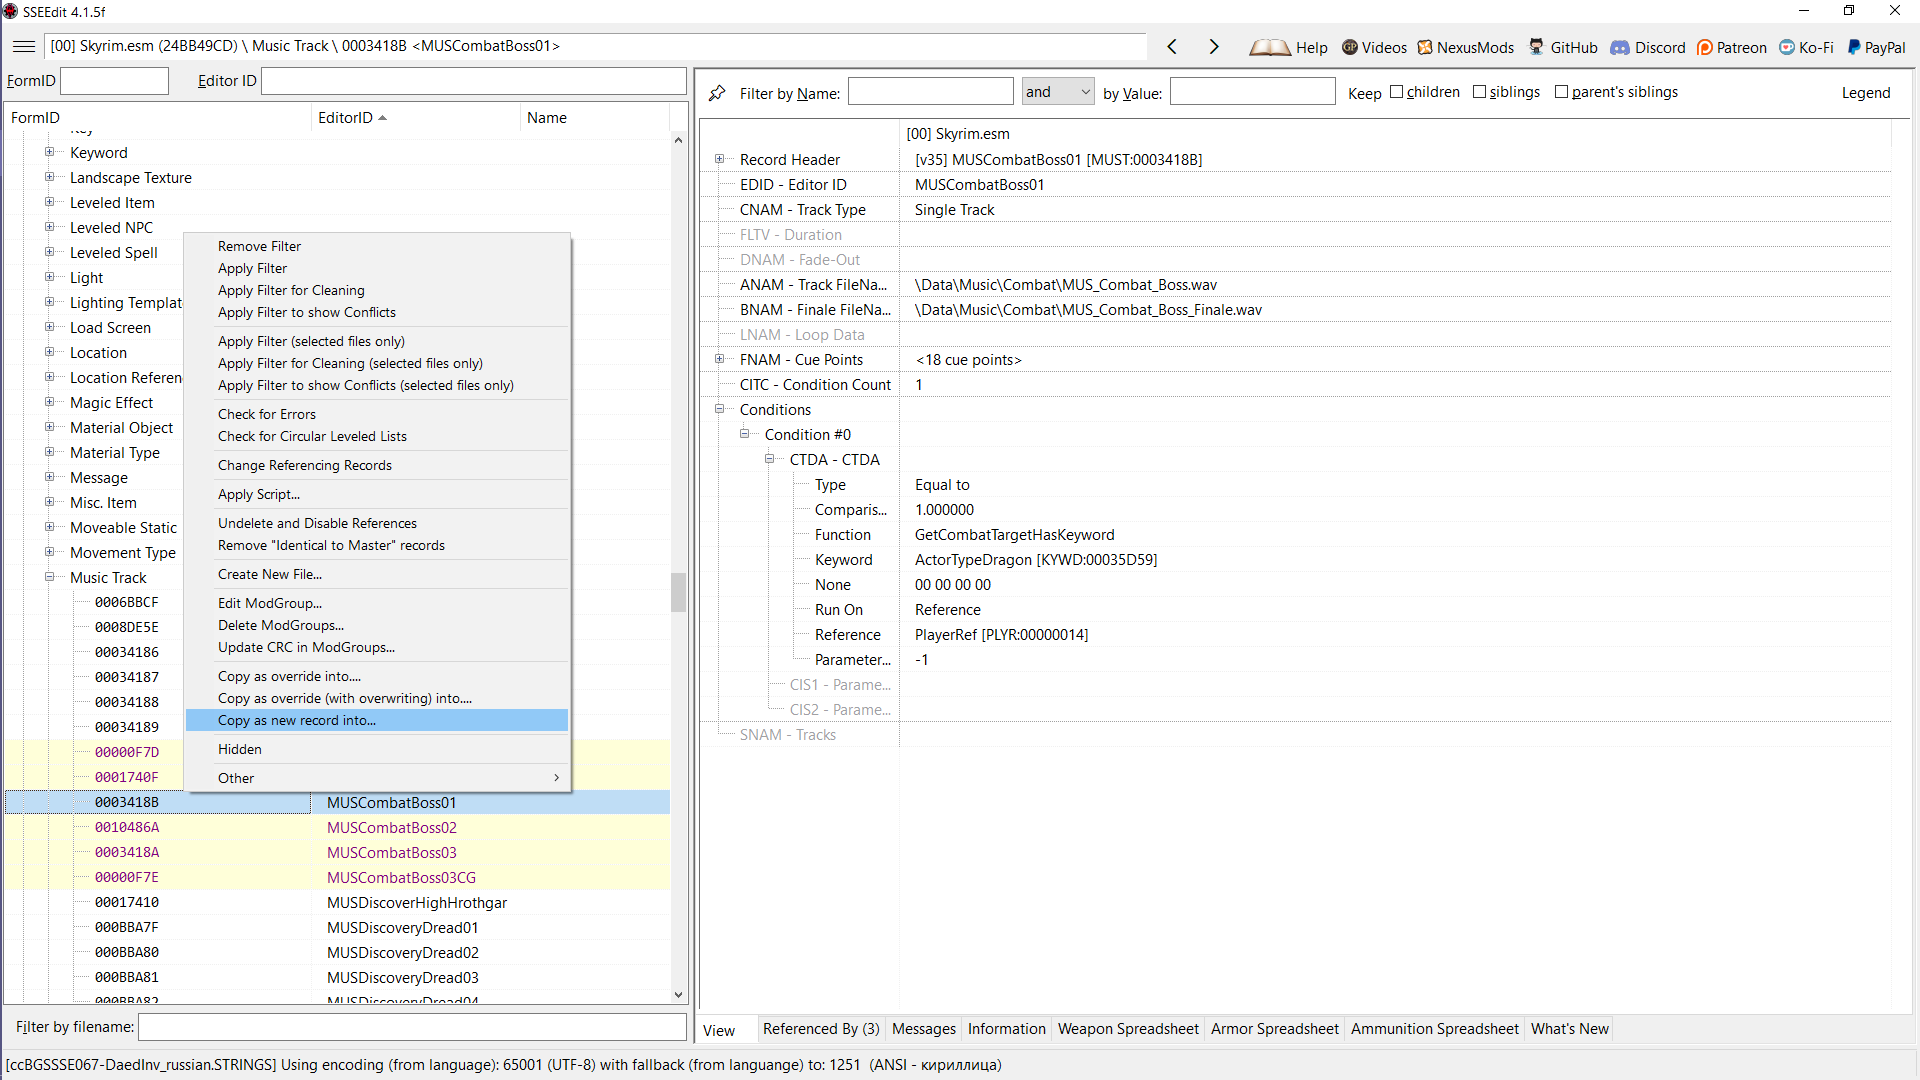This screenshot has height=1080, width=1920.
Task: Sort by EditorID column header
Action: 416,117
